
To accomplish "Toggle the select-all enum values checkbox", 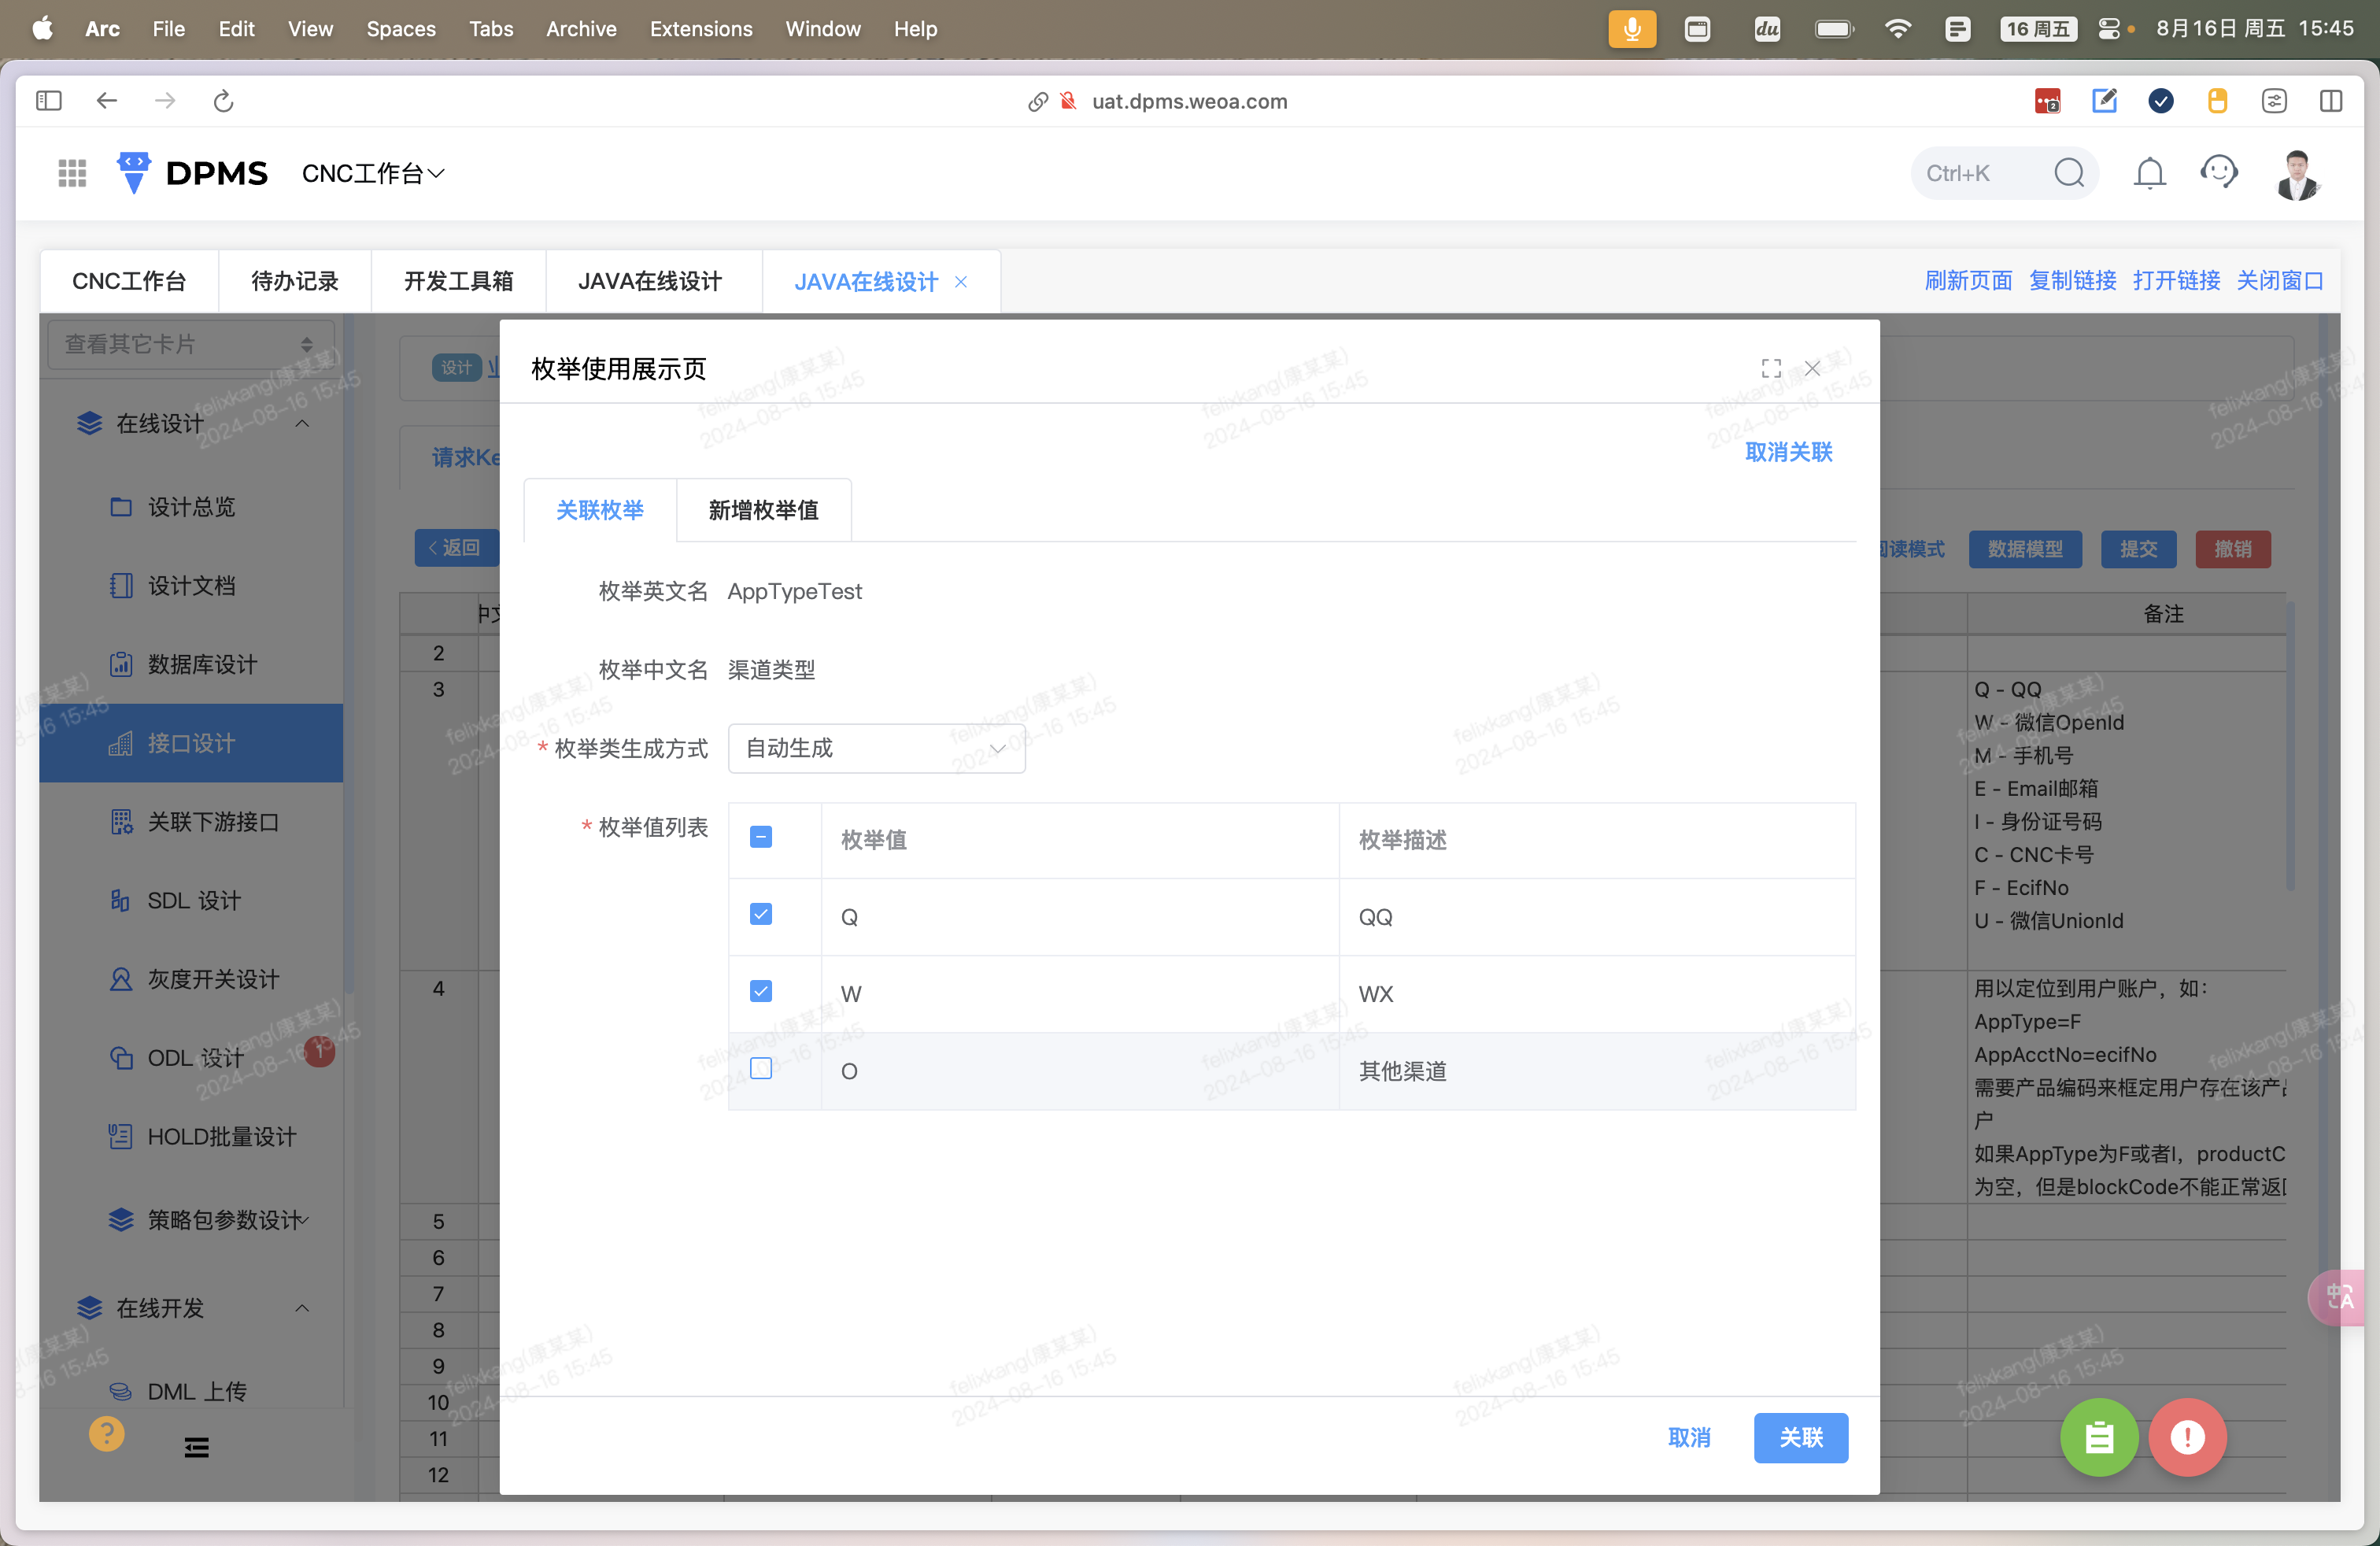I will tap(761, 837).
